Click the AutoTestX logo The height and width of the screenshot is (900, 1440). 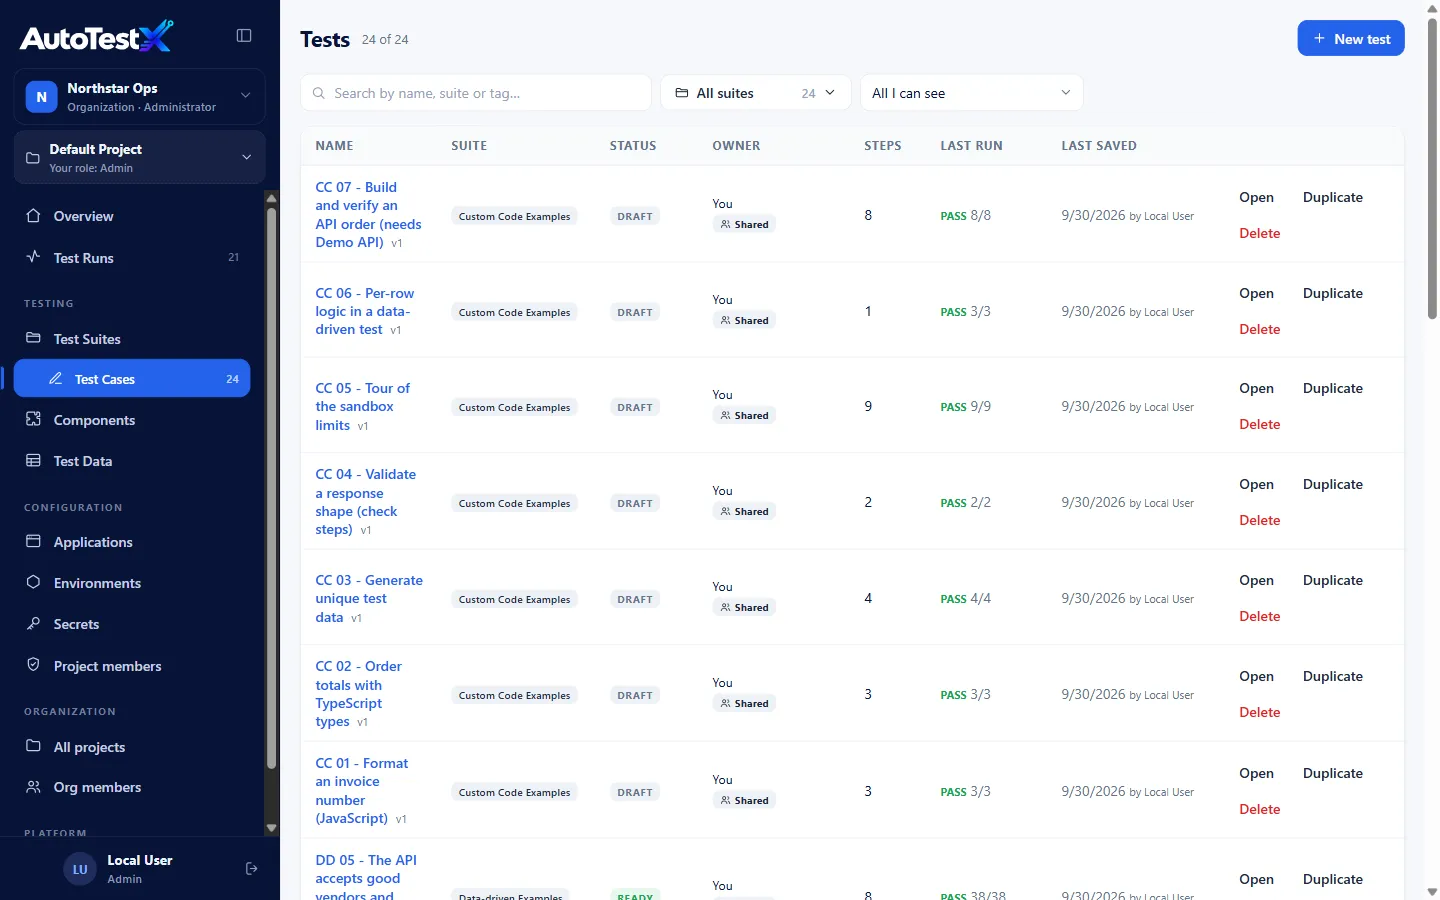click(x=96, y=37)
